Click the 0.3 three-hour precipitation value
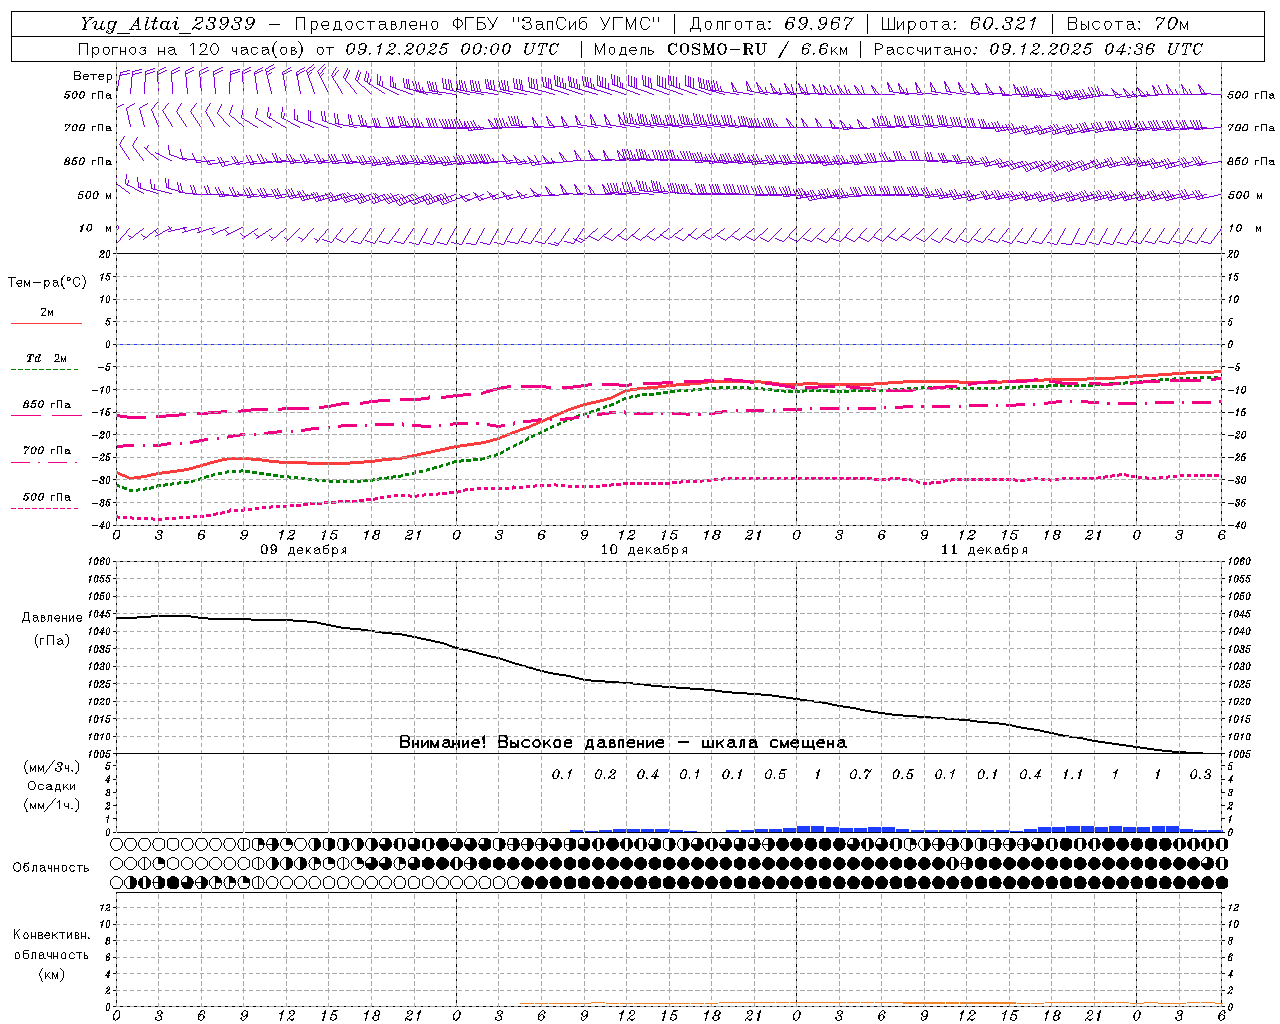 pyautogui.click(x=1200, y=775)
